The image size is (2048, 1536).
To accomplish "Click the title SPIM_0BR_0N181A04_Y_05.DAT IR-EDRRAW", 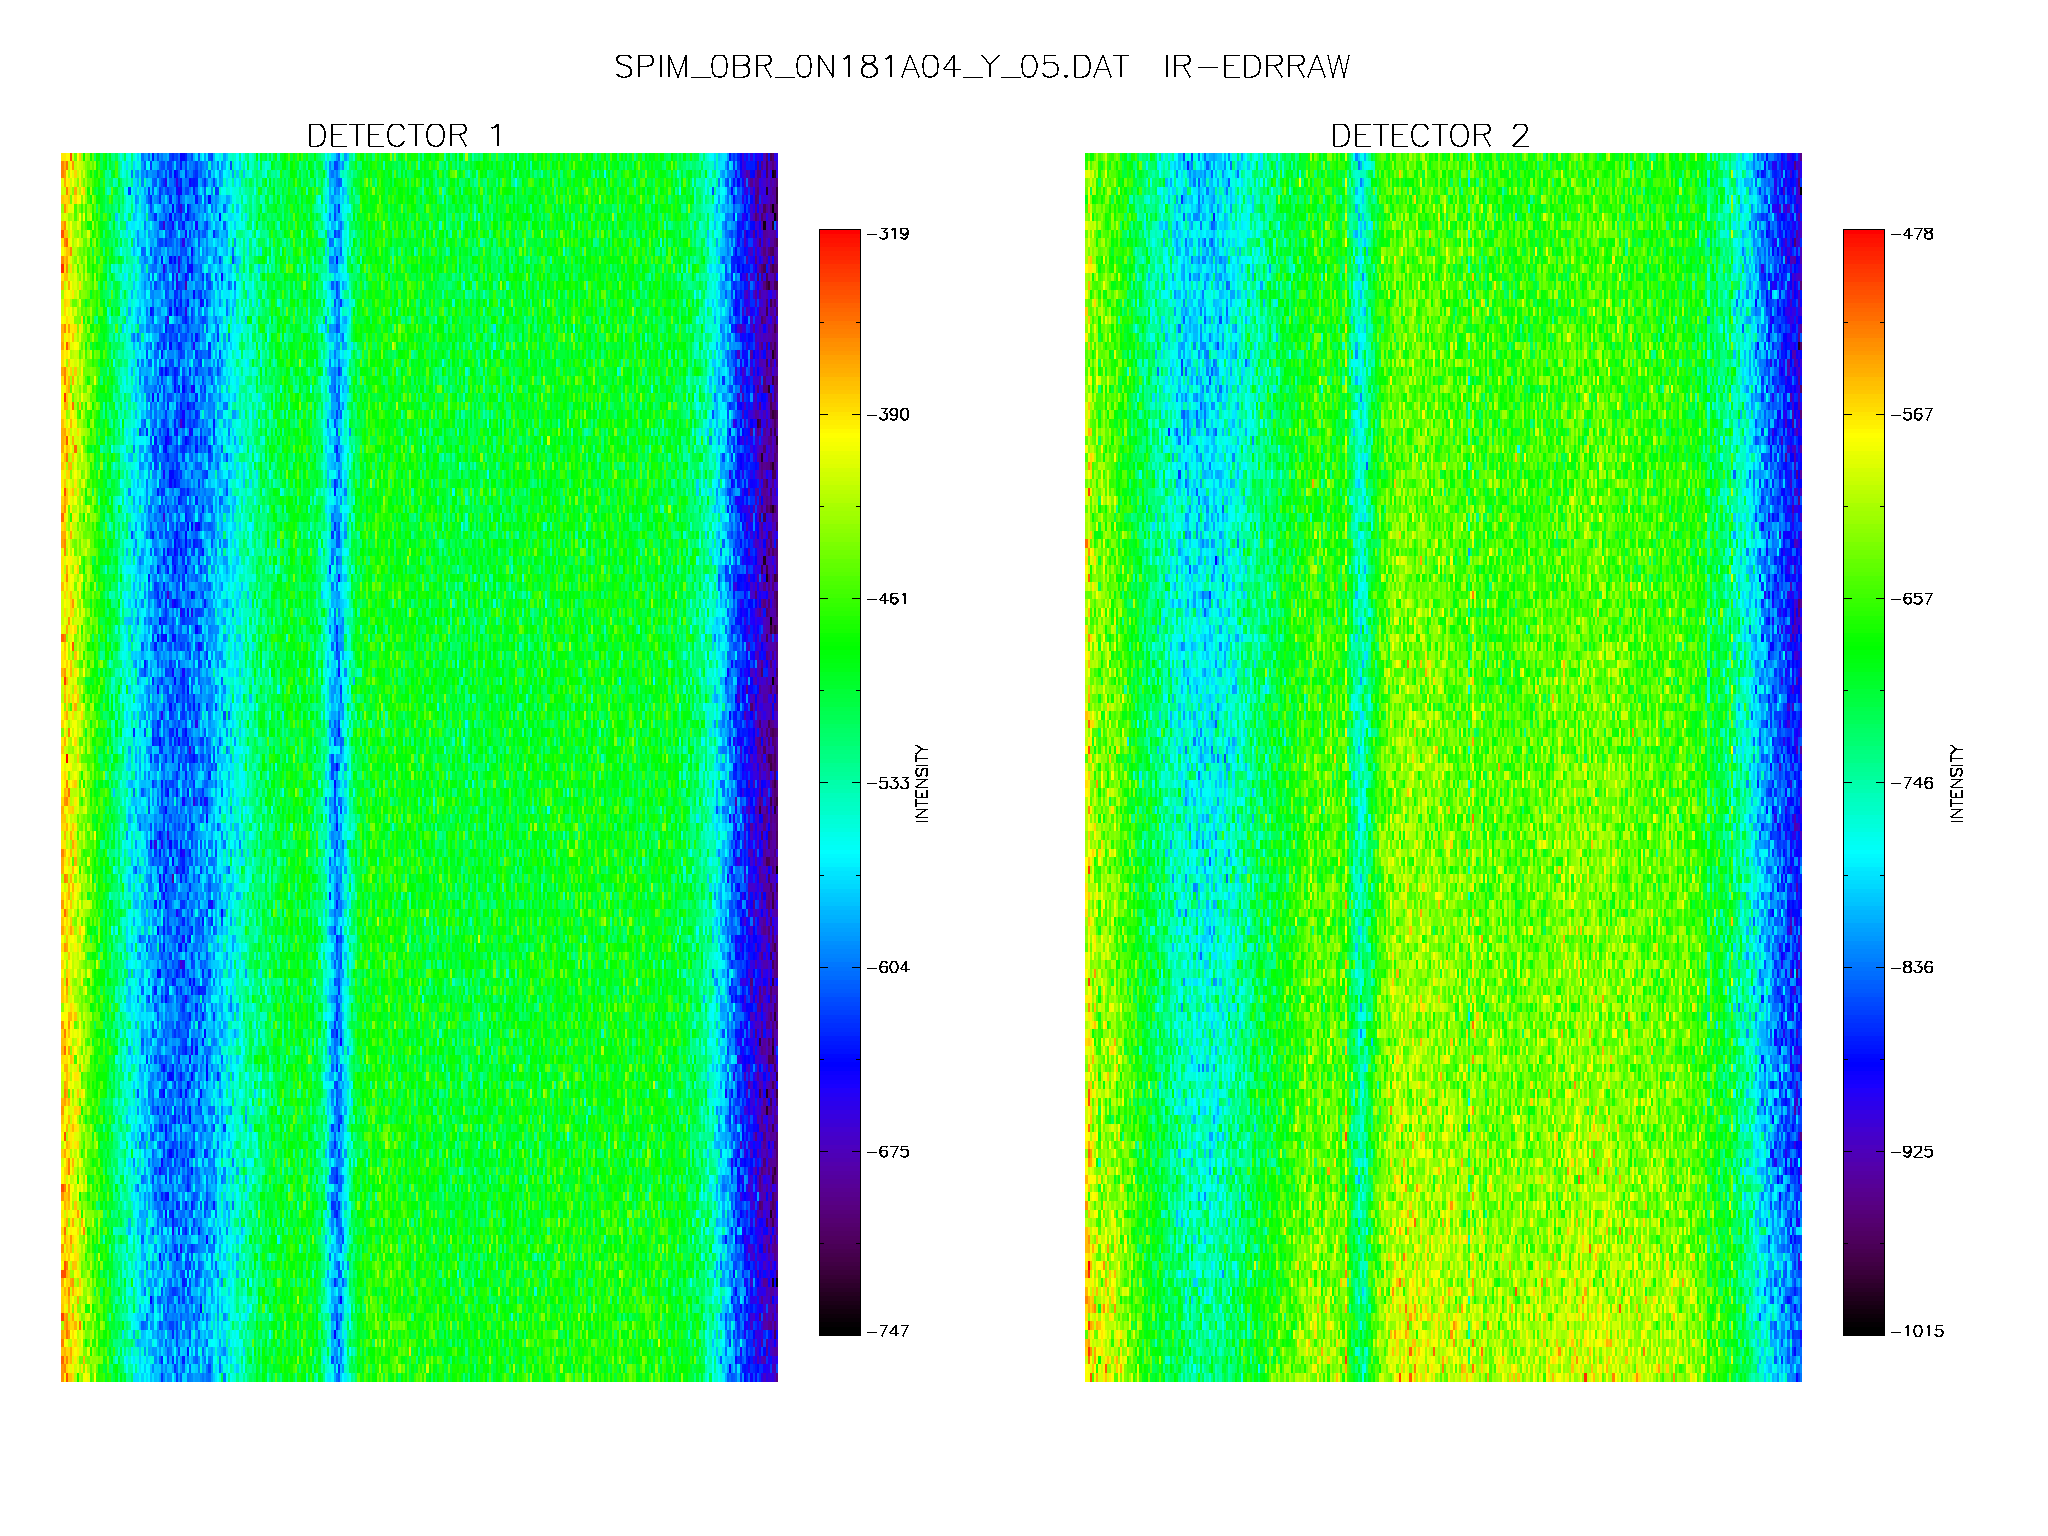I will [x=981, y=67].
